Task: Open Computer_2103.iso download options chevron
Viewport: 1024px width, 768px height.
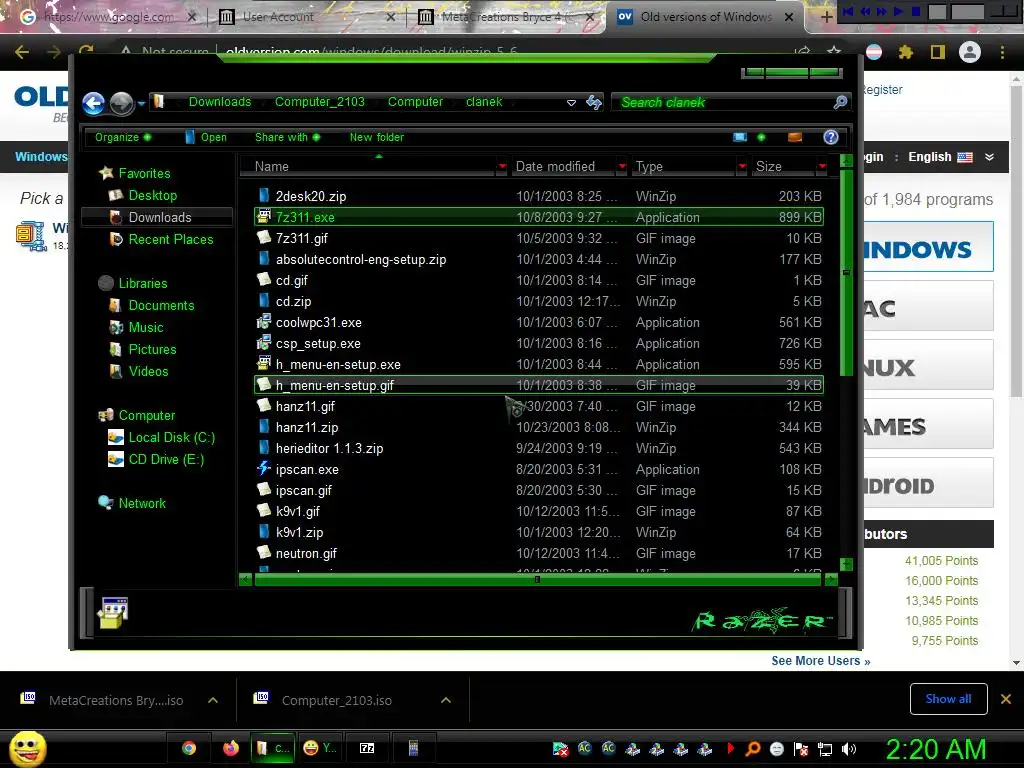Action: [446, 700]
